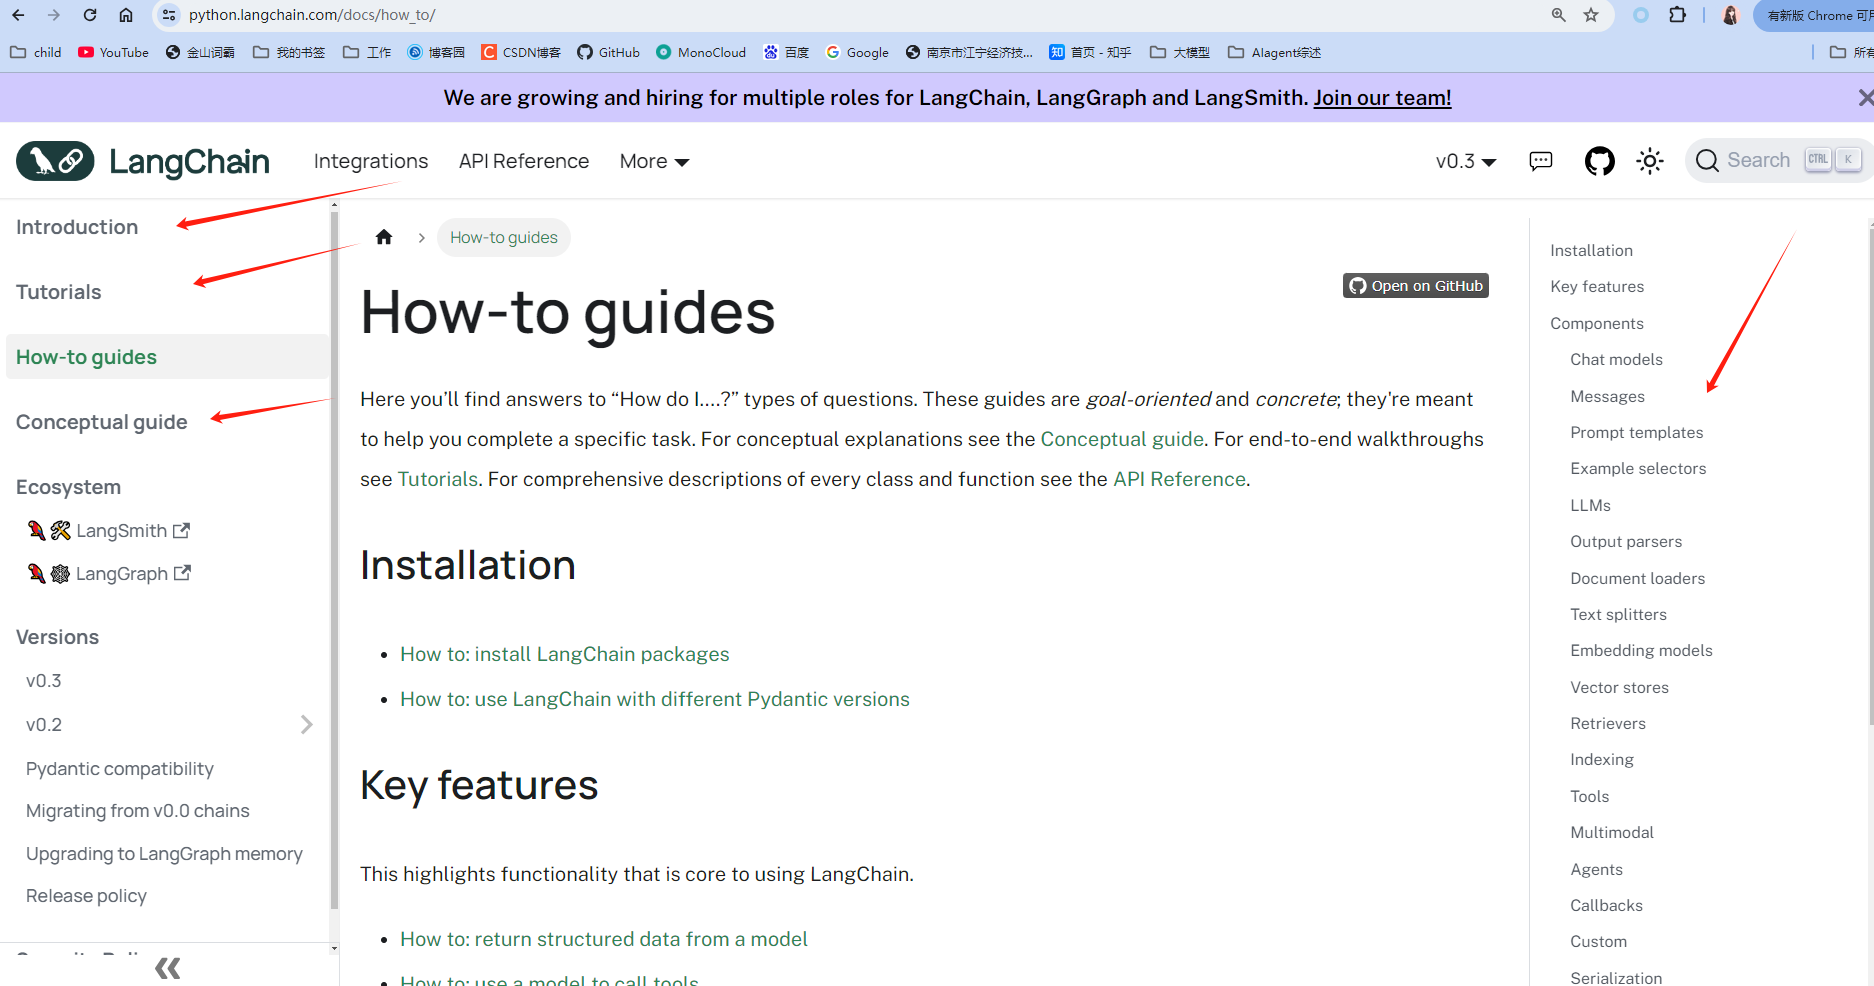Jump to Retrievers in table of contents
This screenshot has height=986, width=1874.
point(1607,723)
